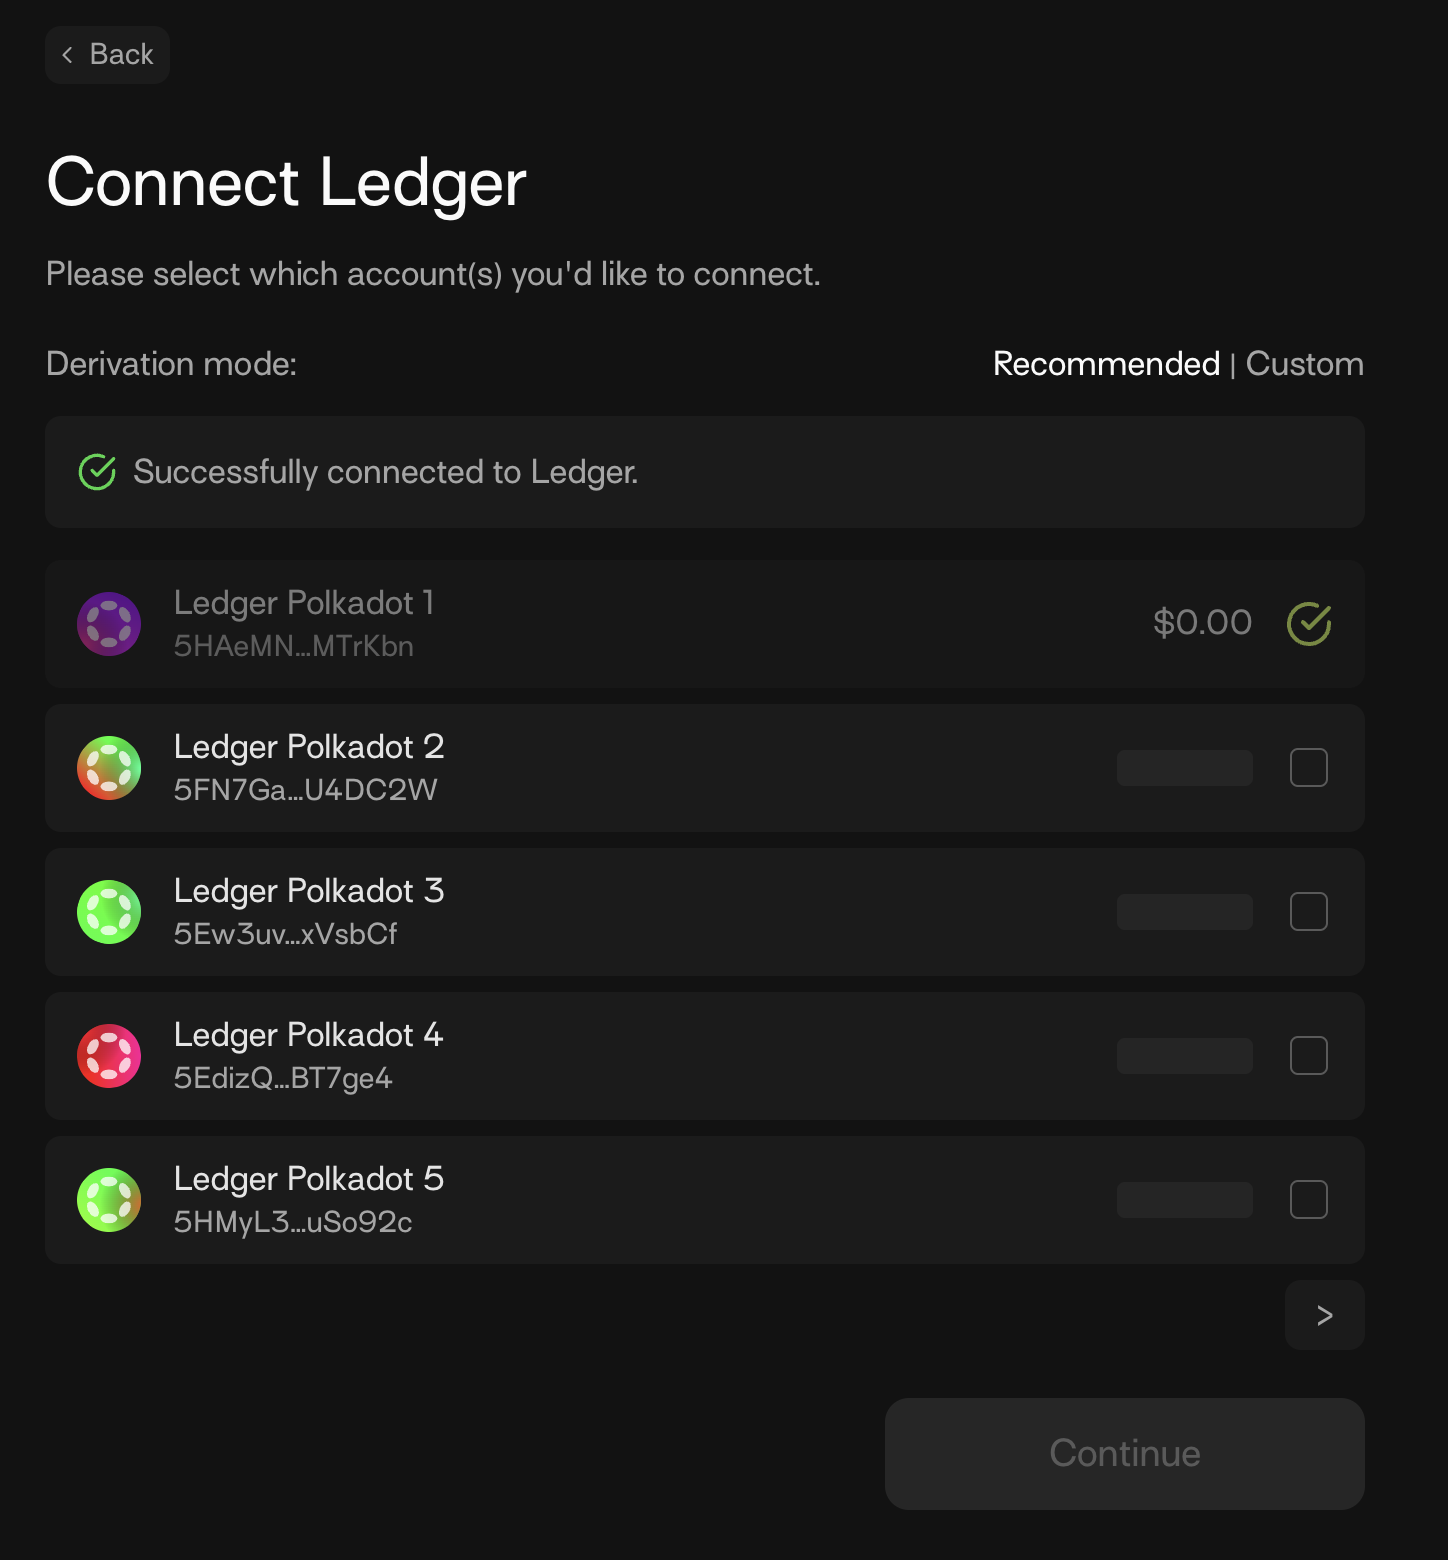Image resolution: width=1448 pixels, height=1560 pixels.
Task: Select the Recommended derivation mode
Action: click(x=1106, y=364)
